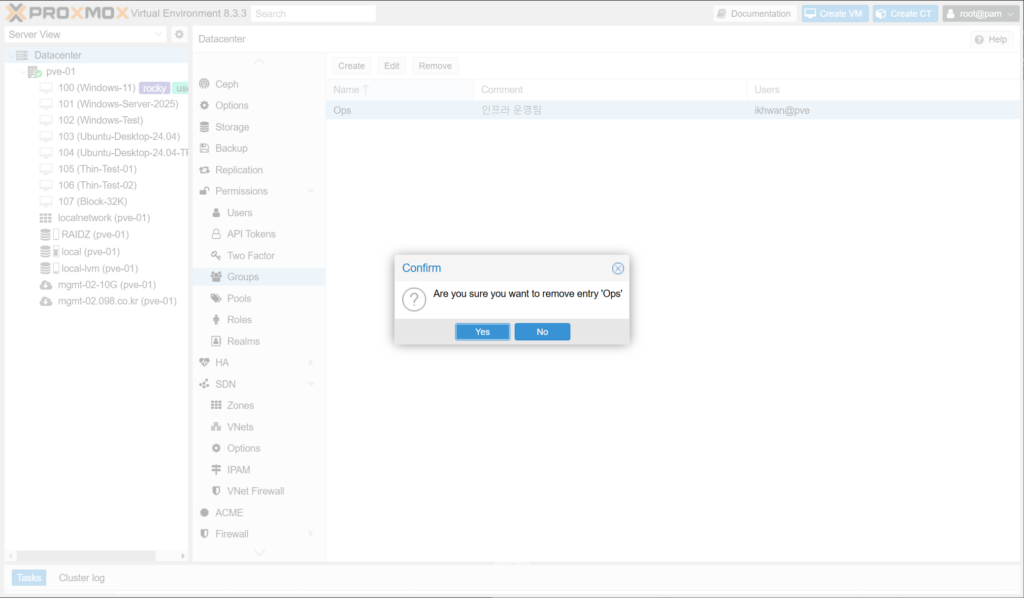
Task: Collapse the SDN menu section
Action: [x=311, y=384]
